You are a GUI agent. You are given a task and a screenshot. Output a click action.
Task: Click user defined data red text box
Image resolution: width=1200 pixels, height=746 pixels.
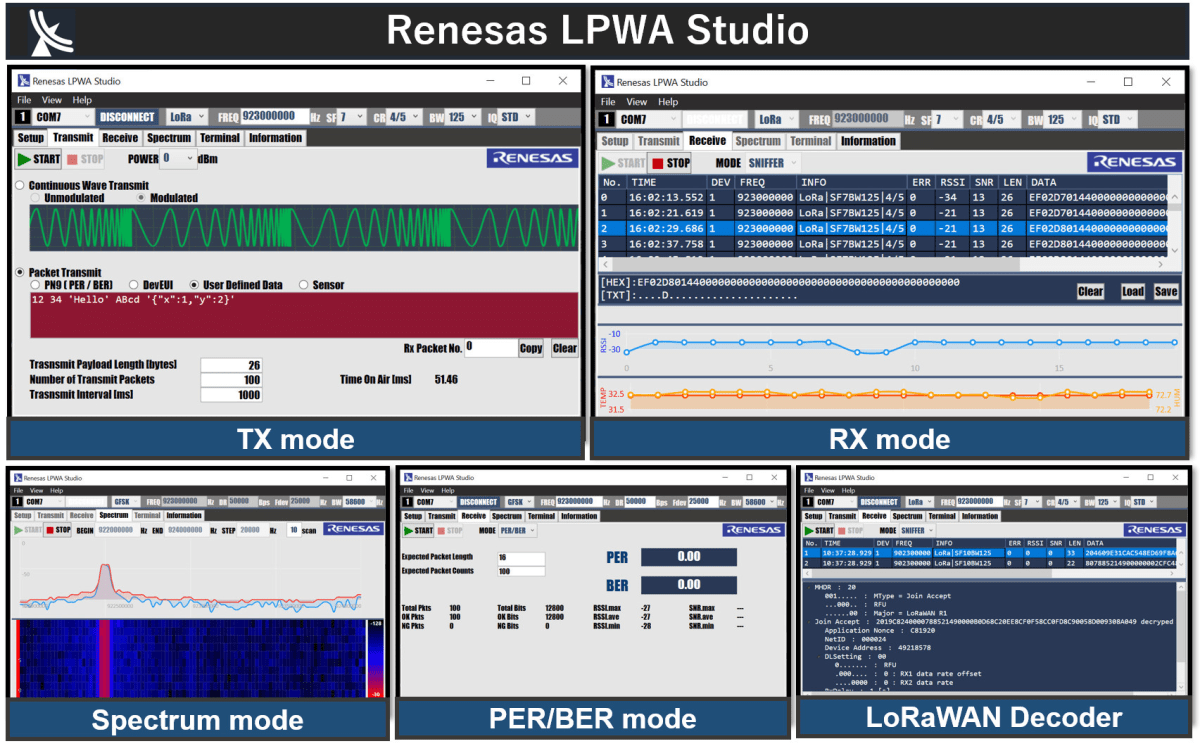pyautogui.click(x=304, y=314)
